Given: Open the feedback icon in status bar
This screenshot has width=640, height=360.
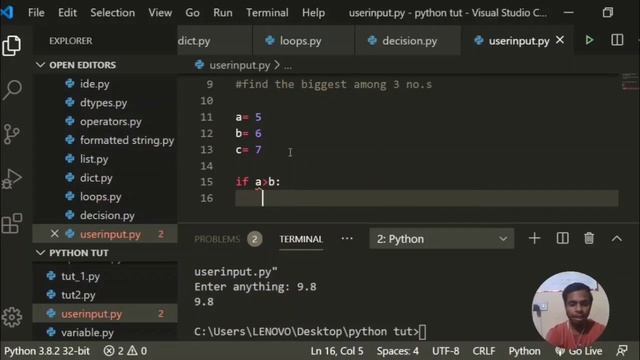Looking at the screenshot, I should (x=622, y=350).
